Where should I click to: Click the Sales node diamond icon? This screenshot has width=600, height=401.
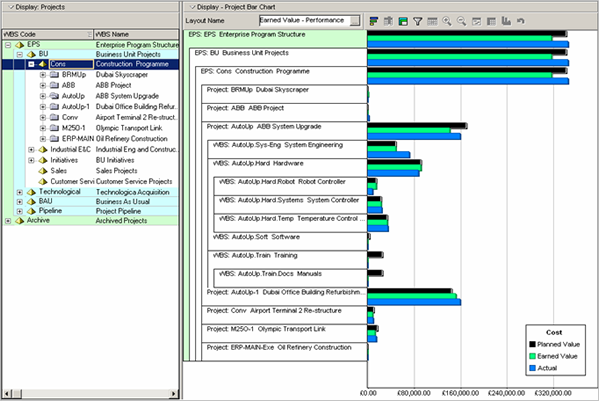[x=43, y=171]
